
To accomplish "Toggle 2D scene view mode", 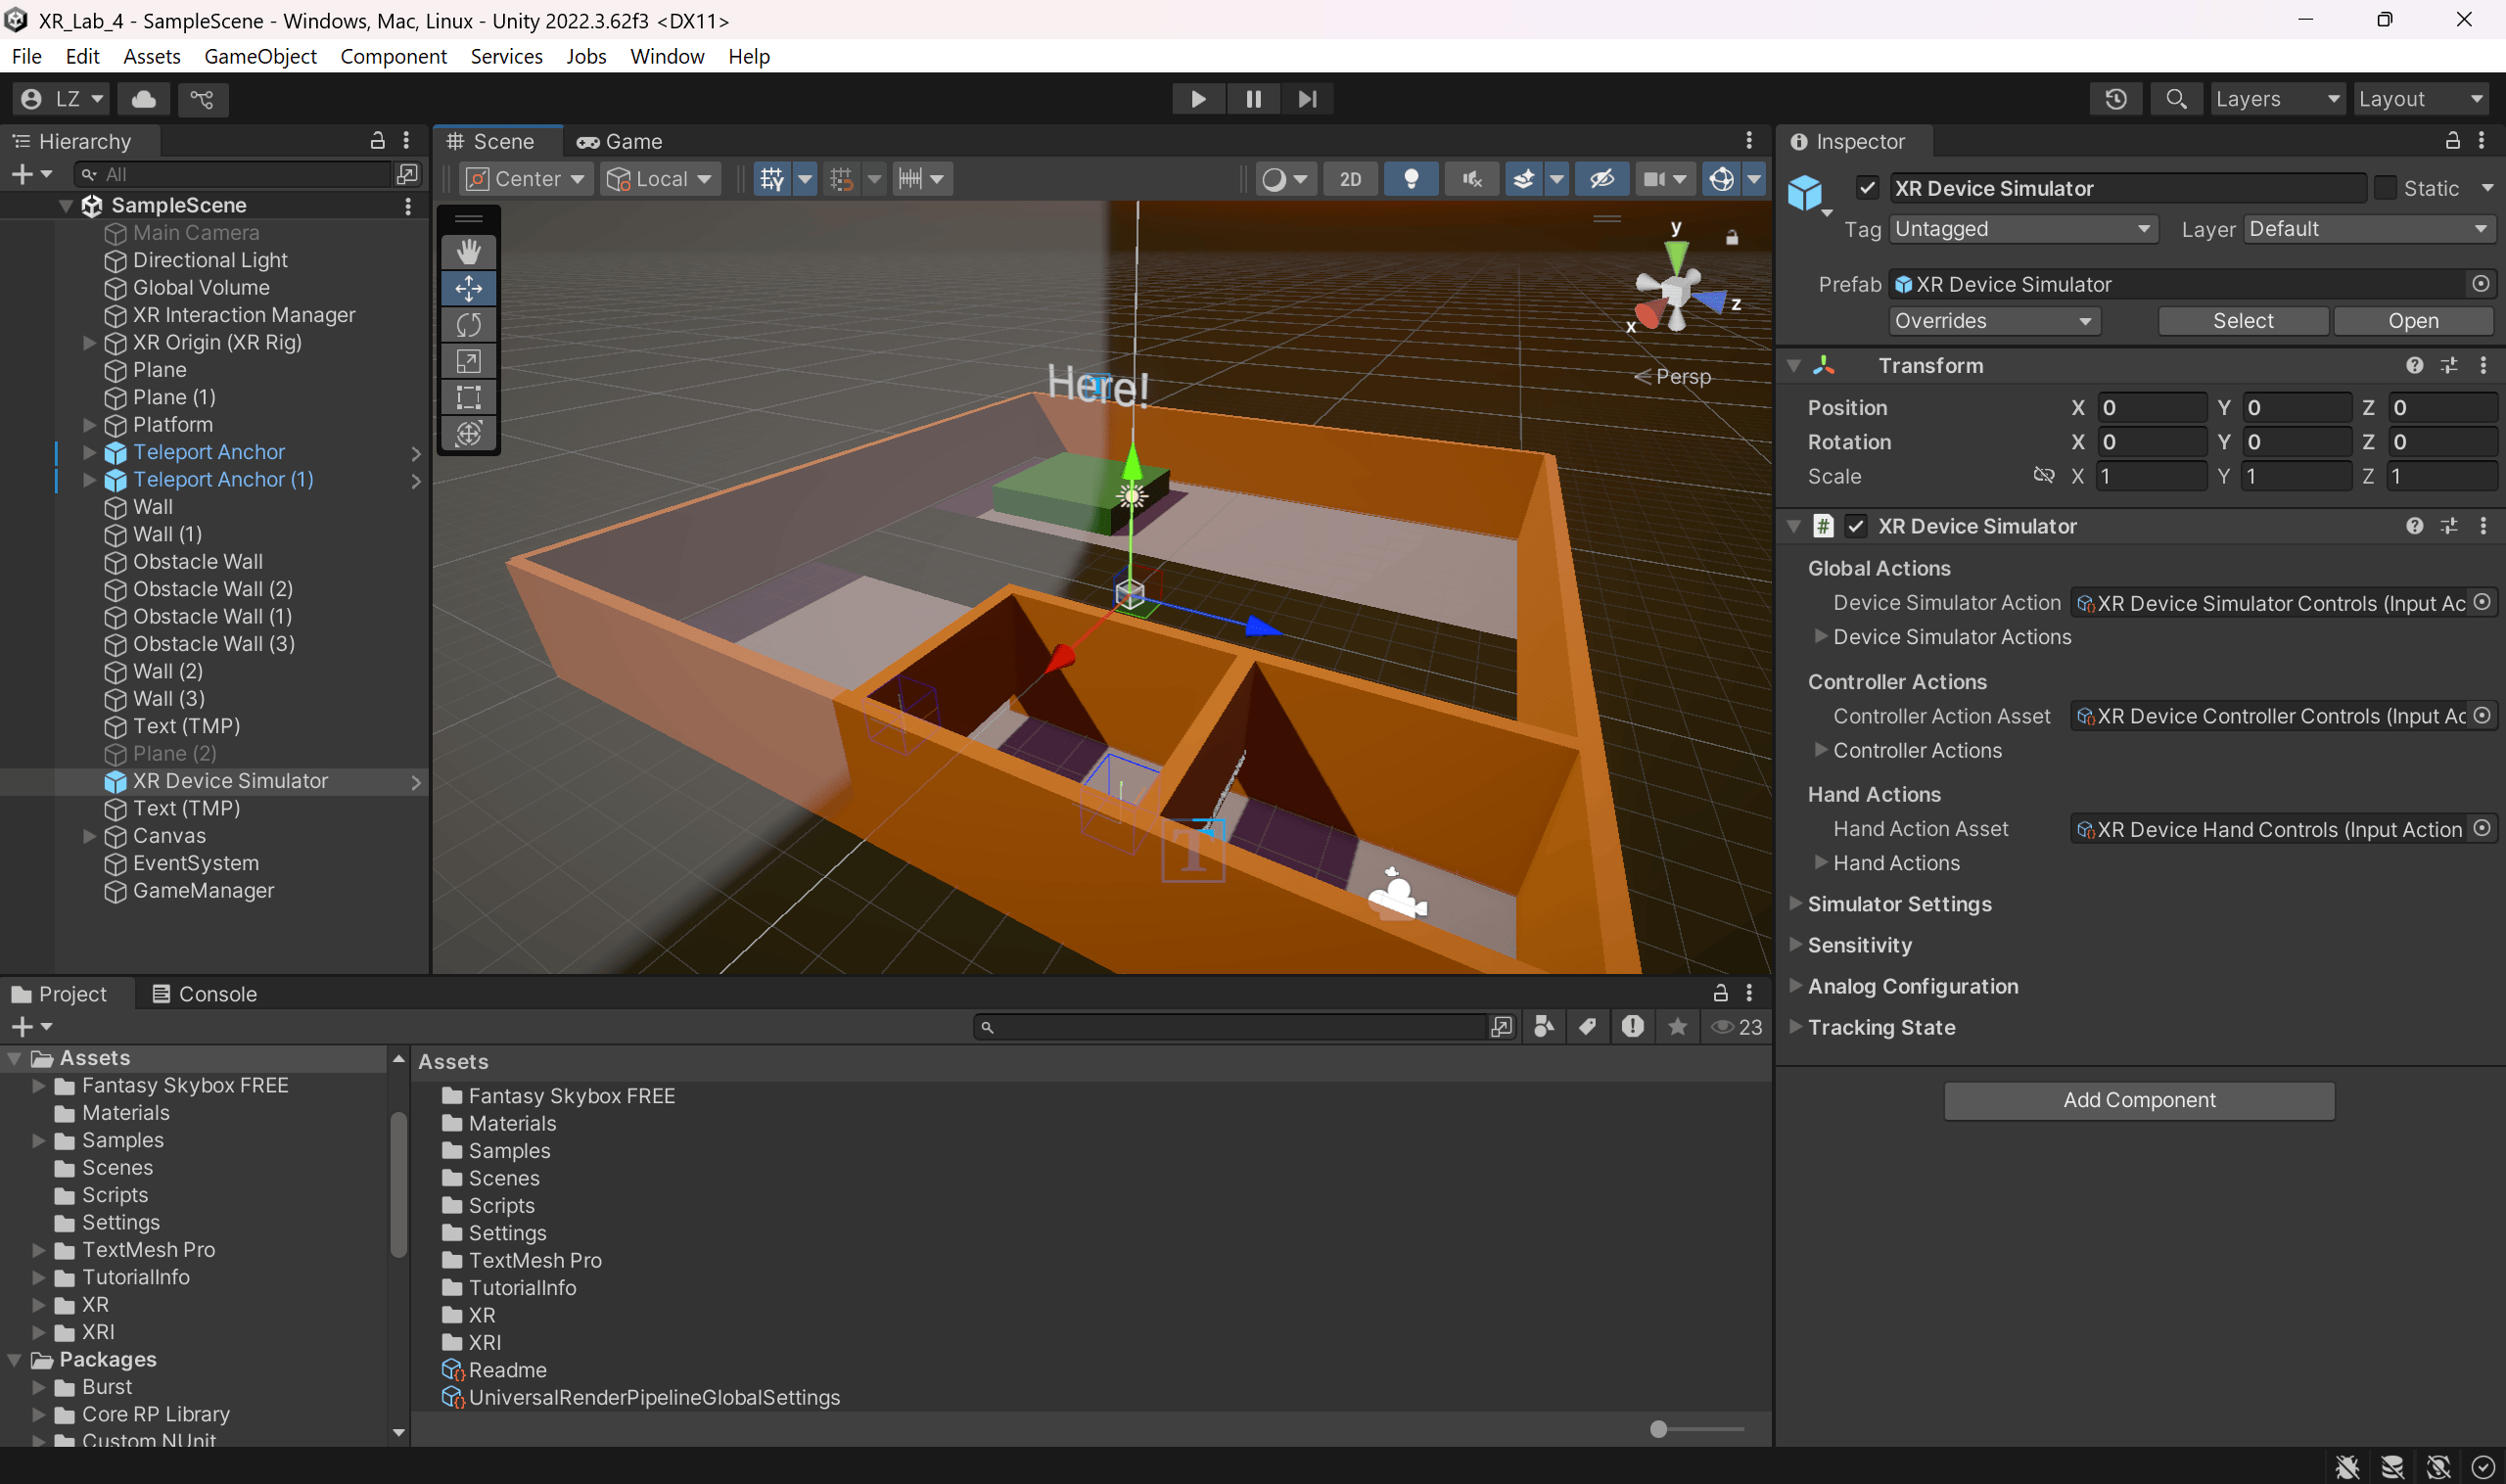I will click(1350, 179).
